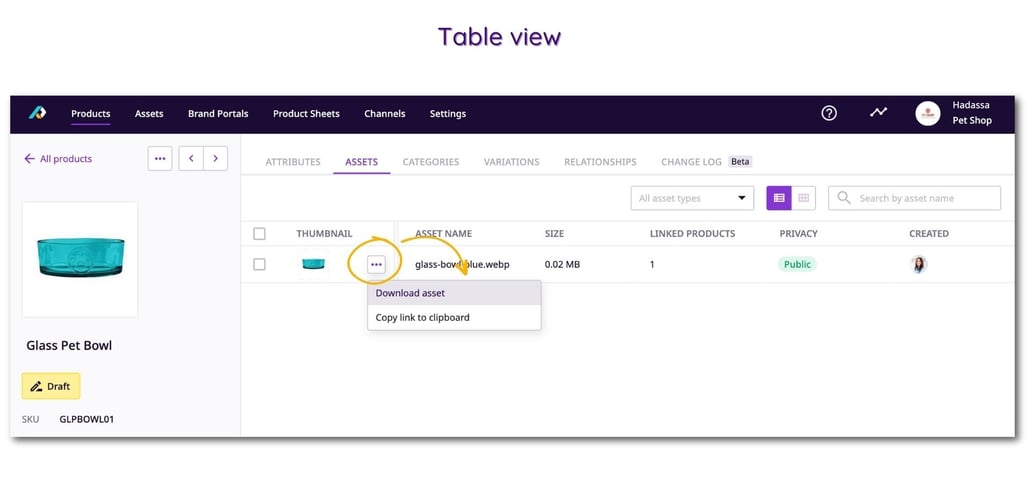Screen dimensions: 1032x479
Task: Switch to the Variations tab
Action: tap(511, 162)
